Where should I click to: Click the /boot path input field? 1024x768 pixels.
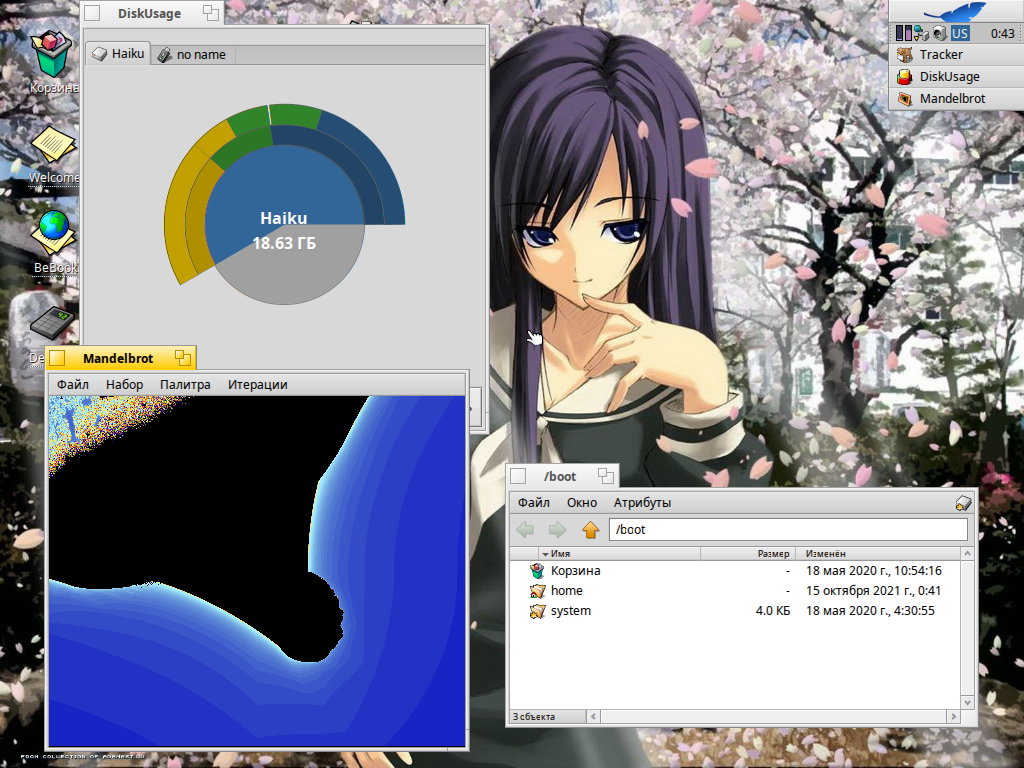coord(788,530)
